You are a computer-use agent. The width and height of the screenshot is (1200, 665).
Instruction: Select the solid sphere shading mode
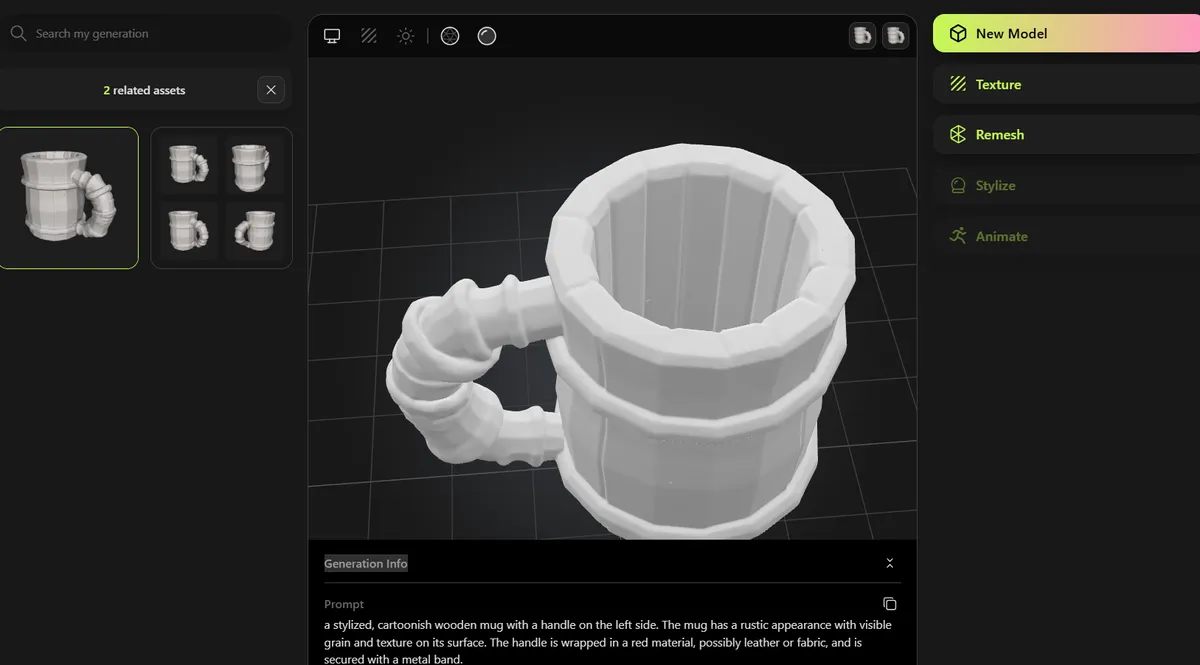point(487,36)
